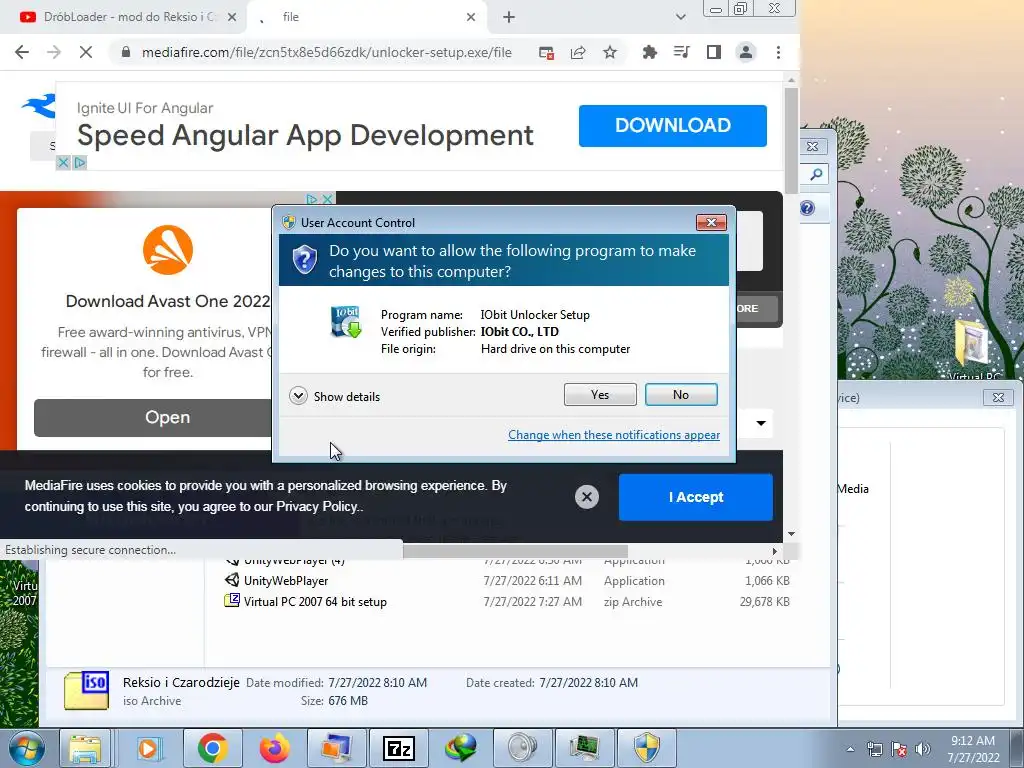This screenshot has height=768, width=1024.
Task: Show hidden tray icons arrow
Action: coord(850,749)
